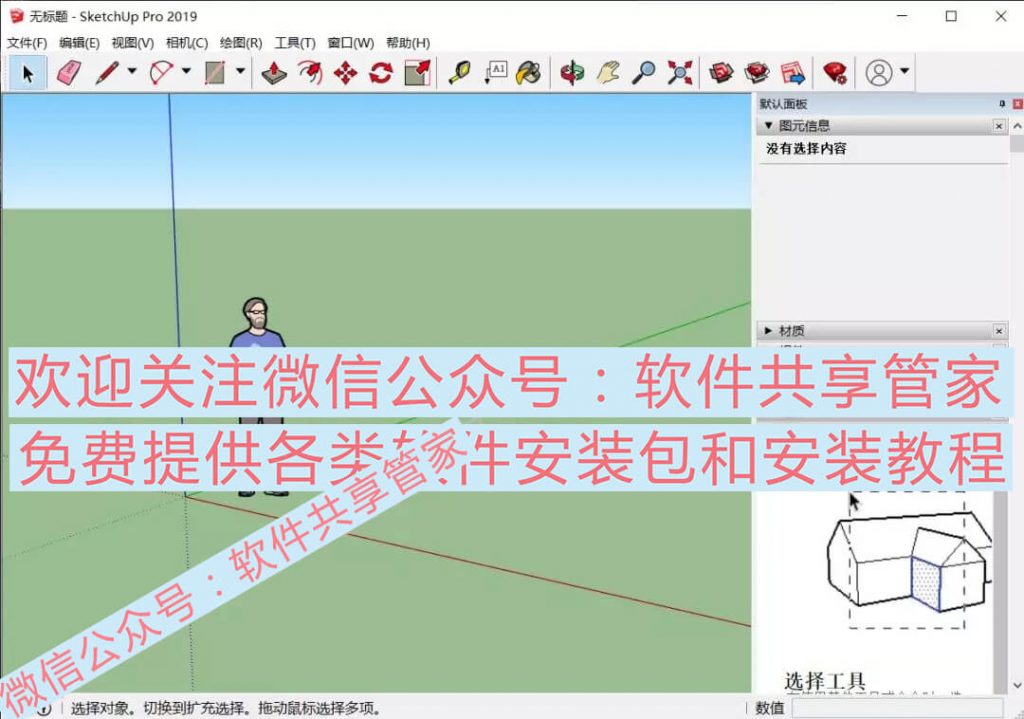The image size is (1024, 719).
Task: Click tray scrollbar up arrow
Action: 1017,125
